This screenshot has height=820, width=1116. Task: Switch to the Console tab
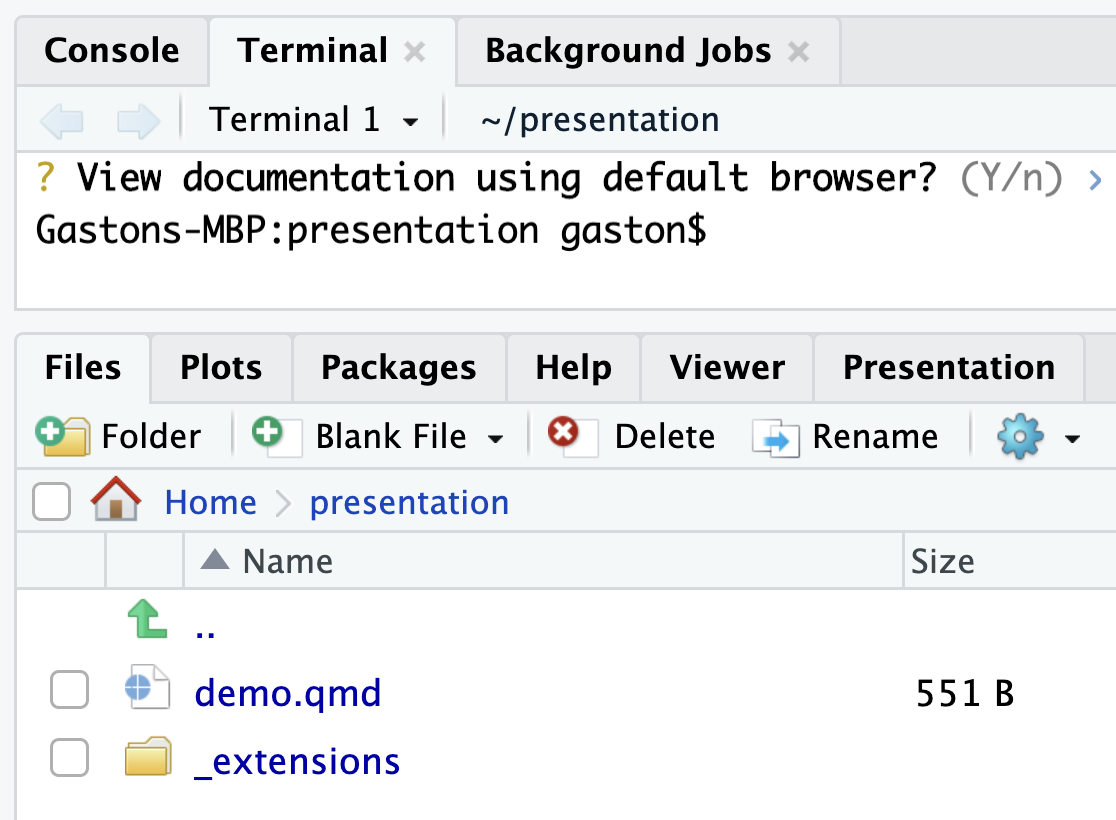point(112,51)
